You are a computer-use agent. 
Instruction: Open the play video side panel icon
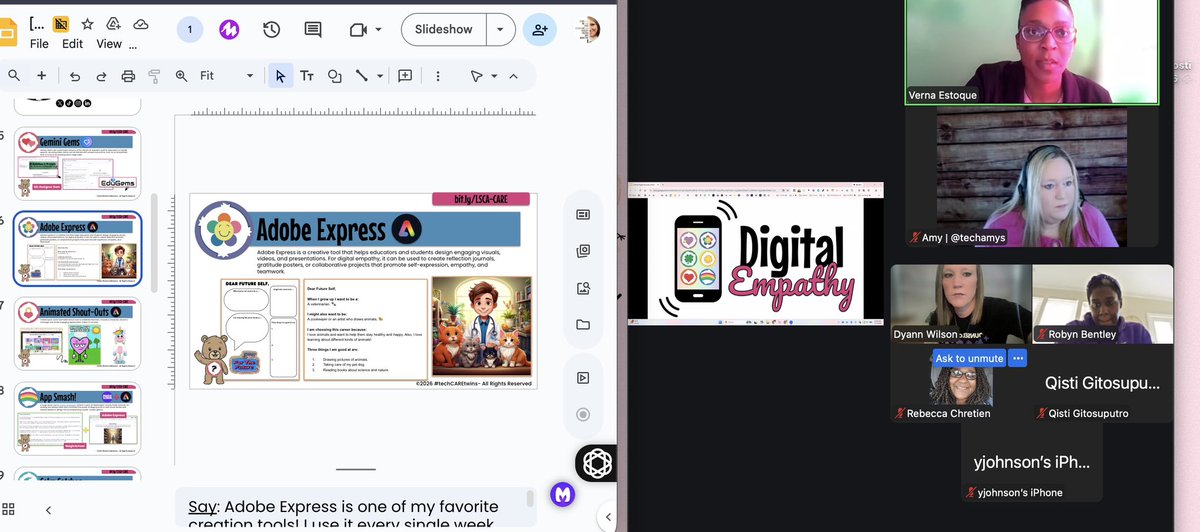(x=583, y=378)
